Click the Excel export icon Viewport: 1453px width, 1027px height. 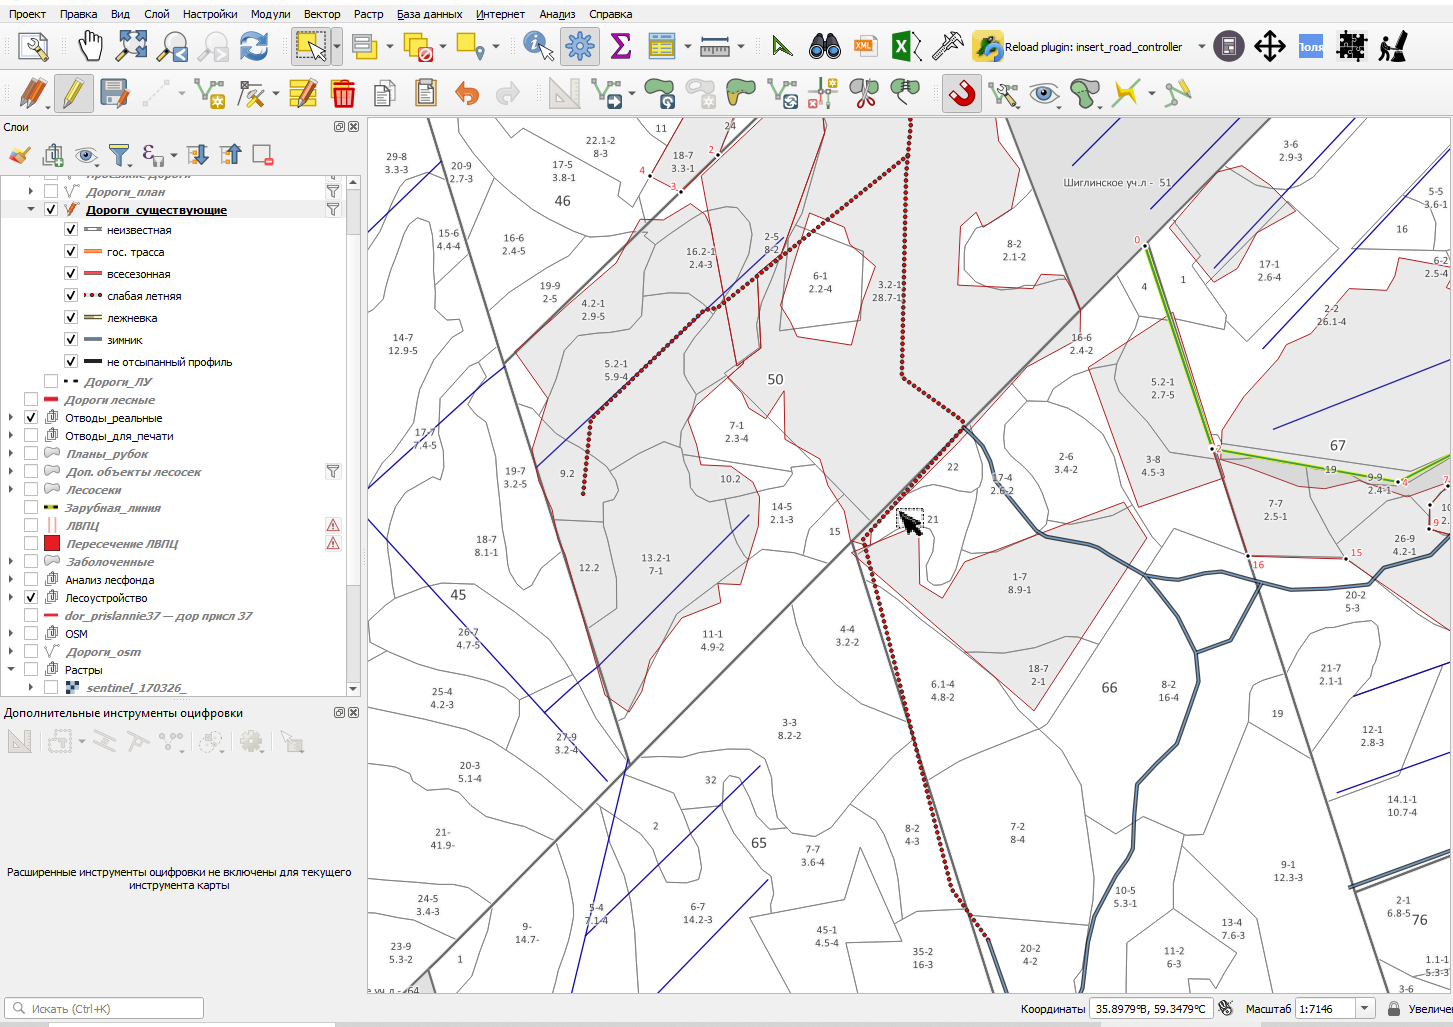905,46
